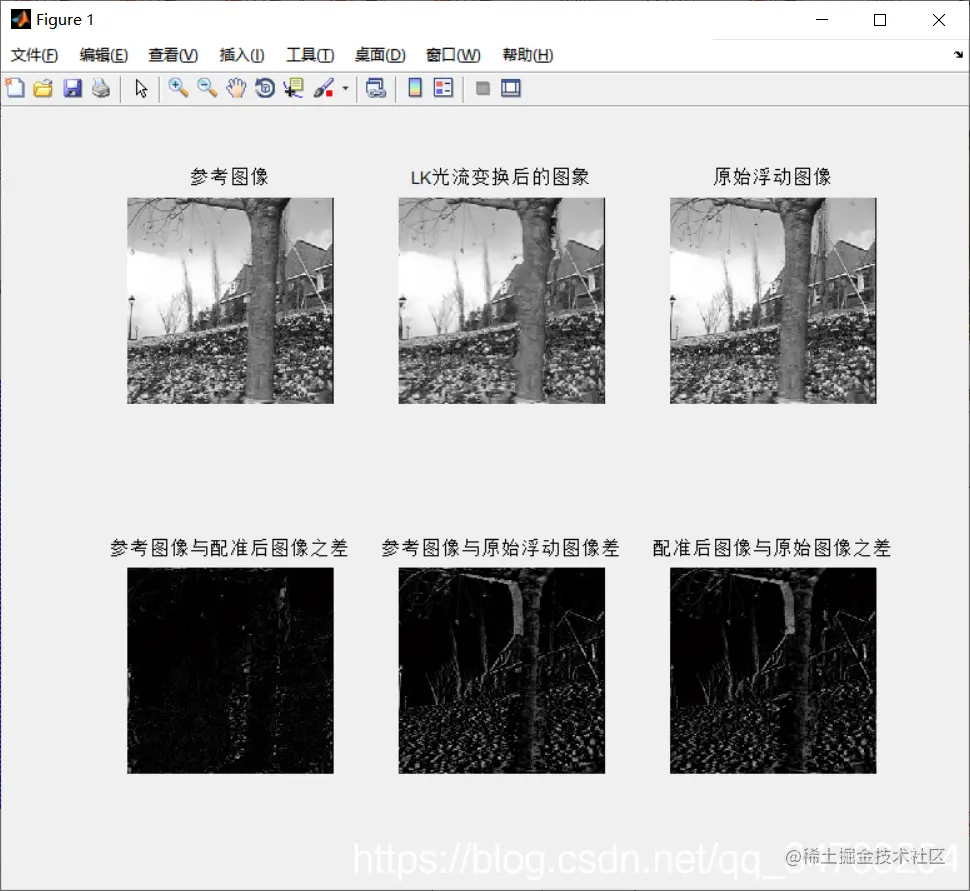
Task: Click the title text 参考图像
Action: [230, 177]
